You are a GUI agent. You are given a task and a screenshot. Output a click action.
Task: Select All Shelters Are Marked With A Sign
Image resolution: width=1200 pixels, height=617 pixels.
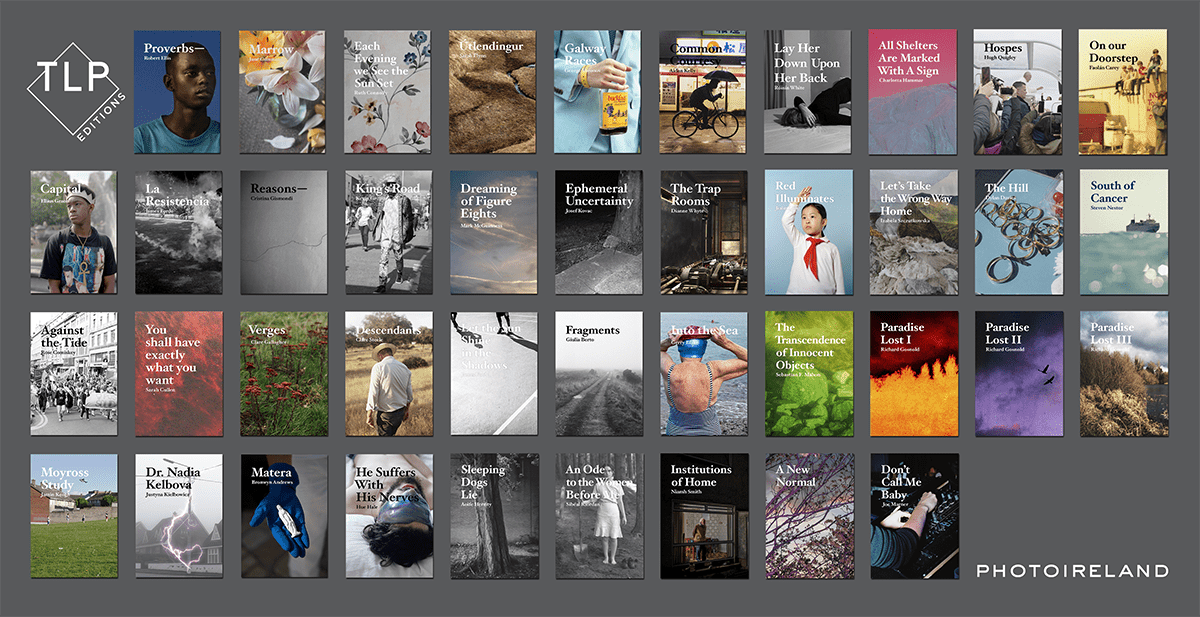coord(913,91)
